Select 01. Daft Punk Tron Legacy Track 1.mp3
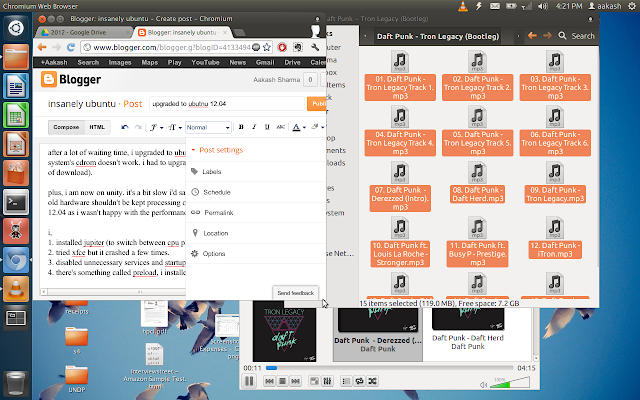The width and height of the screenshot is (640, 400). coord(400,76)
